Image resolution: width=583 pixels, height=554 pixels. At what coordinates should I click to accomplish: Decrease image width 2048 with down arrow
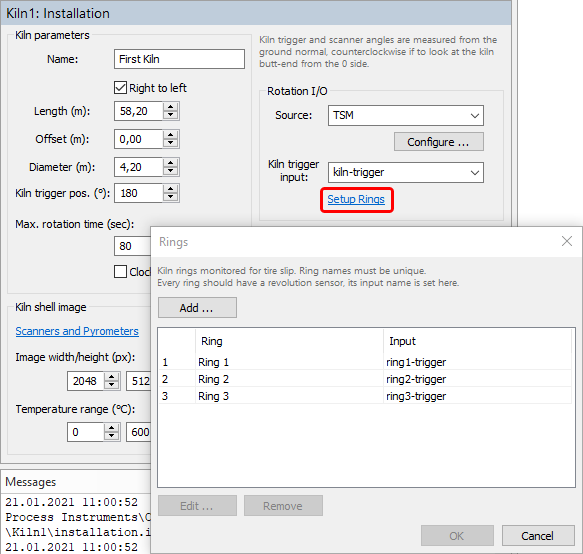[112, 385]
